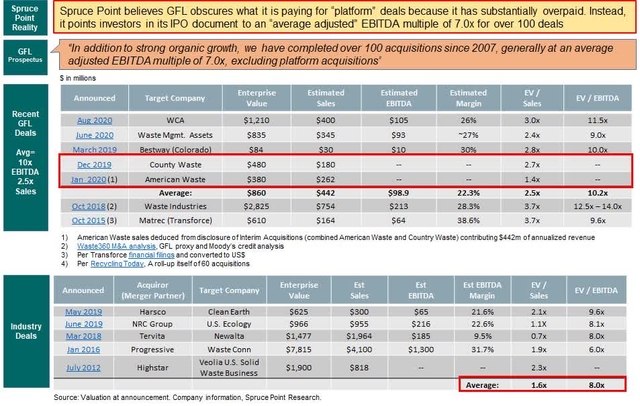The image size is (640, 406).
Task: Click the 1.6x industry average EV/Sales
Action: [539, 385]
